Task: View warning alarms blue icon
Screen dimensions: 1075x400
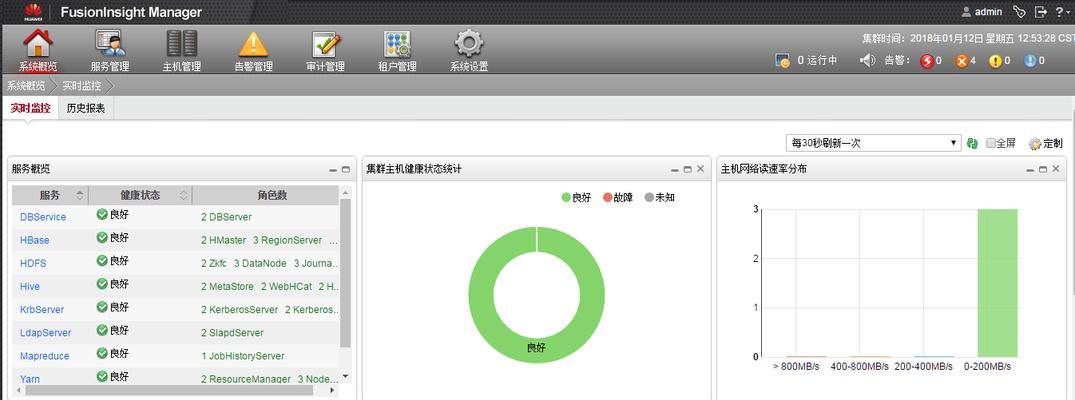Action: click(x=1030, y=61)
